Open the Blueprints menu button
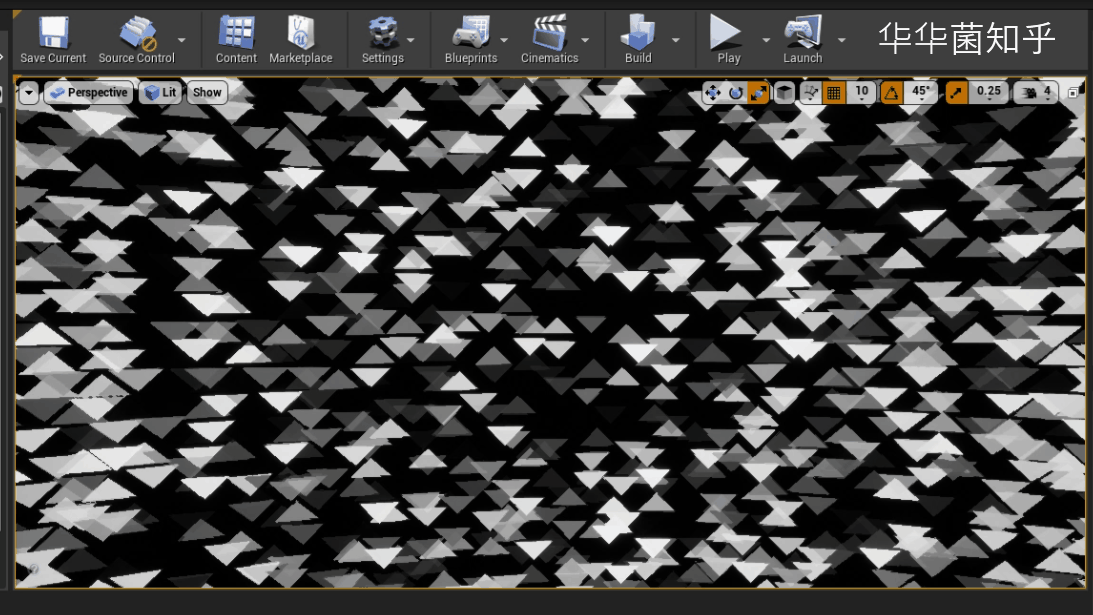This screenshot has width=1093, height=615. coord(471,40)
